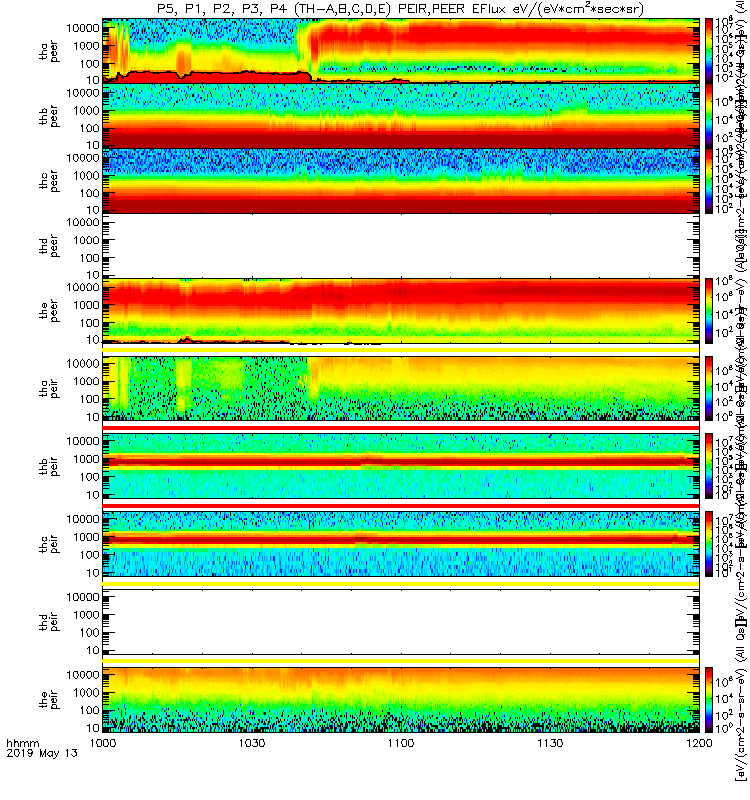Click the "1200" time axis label
Viewport: 750px width, 800px height.
coord(699,743)
